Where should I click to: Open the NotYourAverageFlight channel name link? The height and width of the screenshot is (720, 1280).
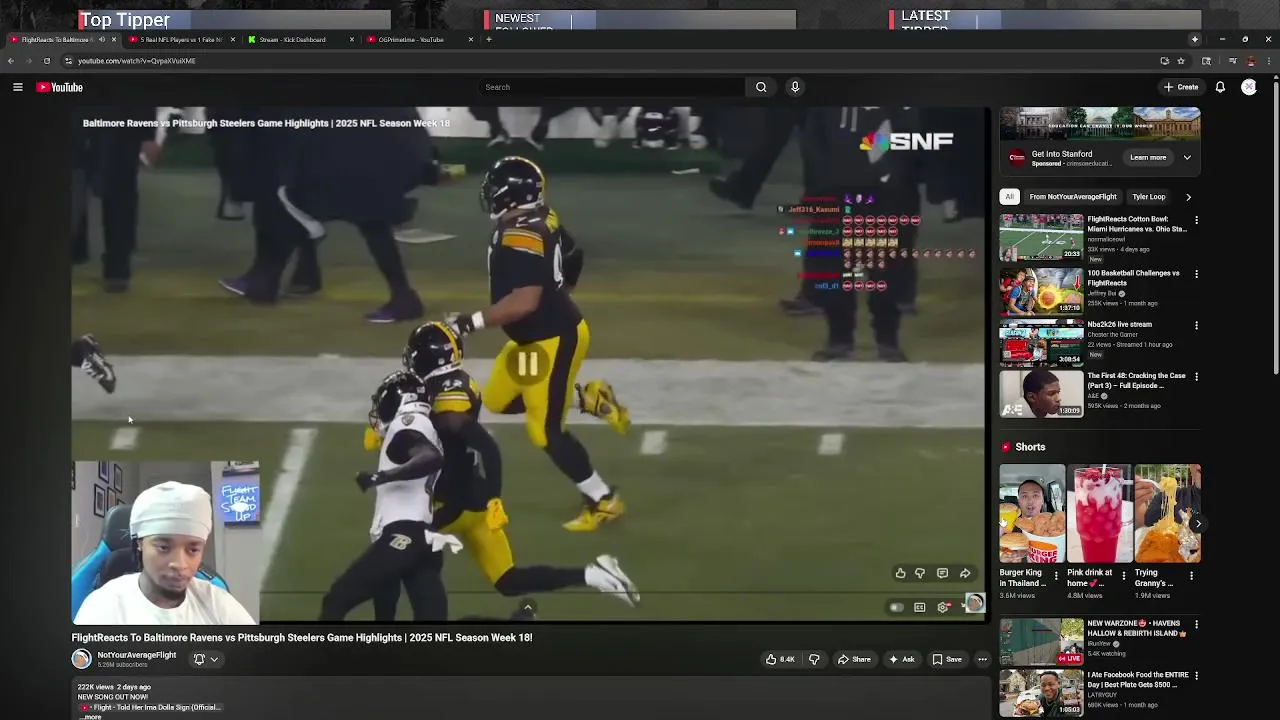[x=137, y=655]
